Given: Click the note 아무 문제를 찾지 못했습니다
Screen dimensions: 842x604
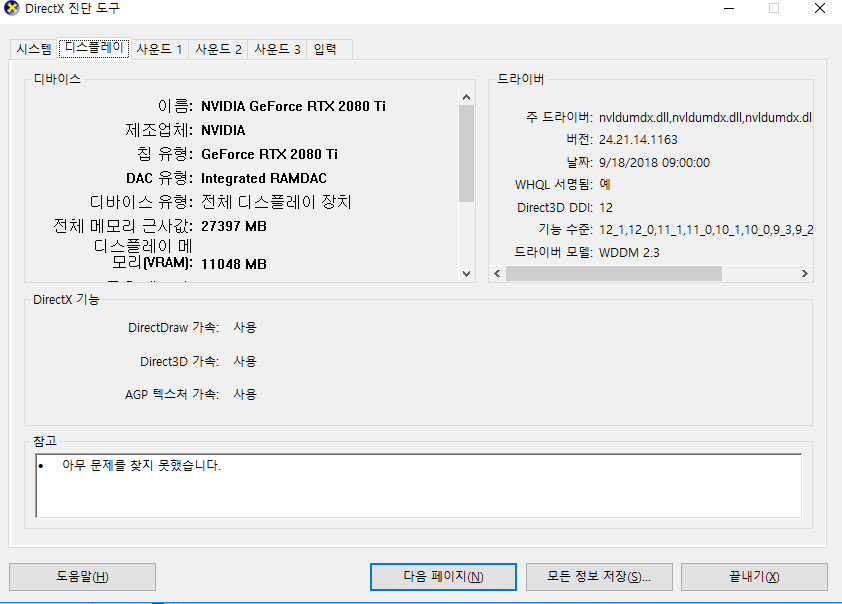Looking at the screenshot, I should tap(141, 465).
